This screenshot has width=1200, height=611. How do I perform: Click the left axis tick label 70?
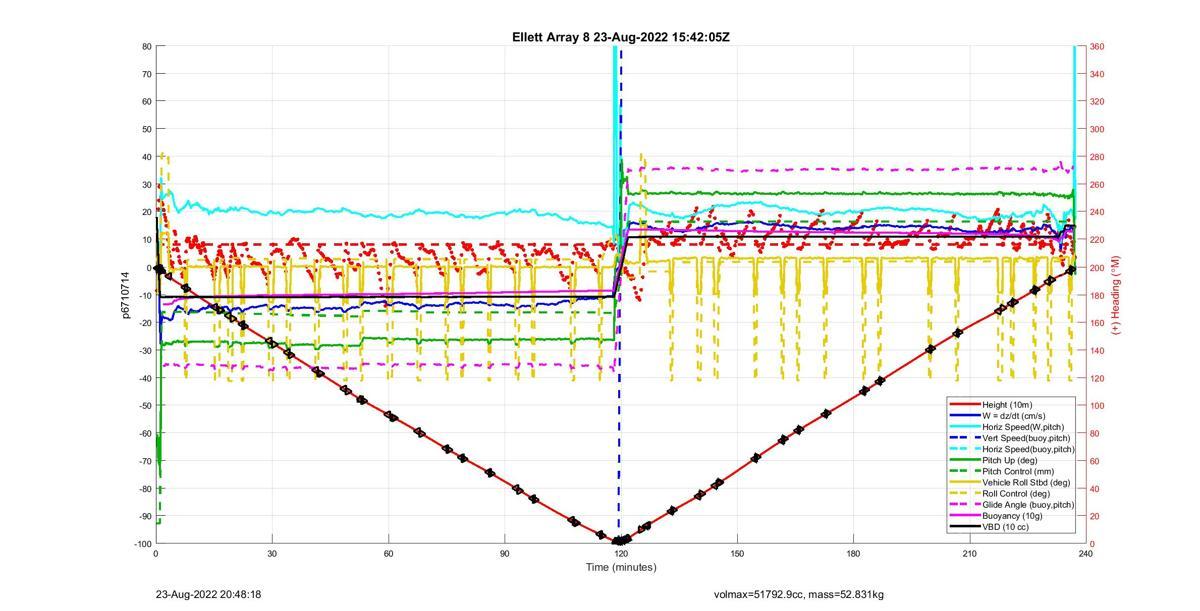145,74
